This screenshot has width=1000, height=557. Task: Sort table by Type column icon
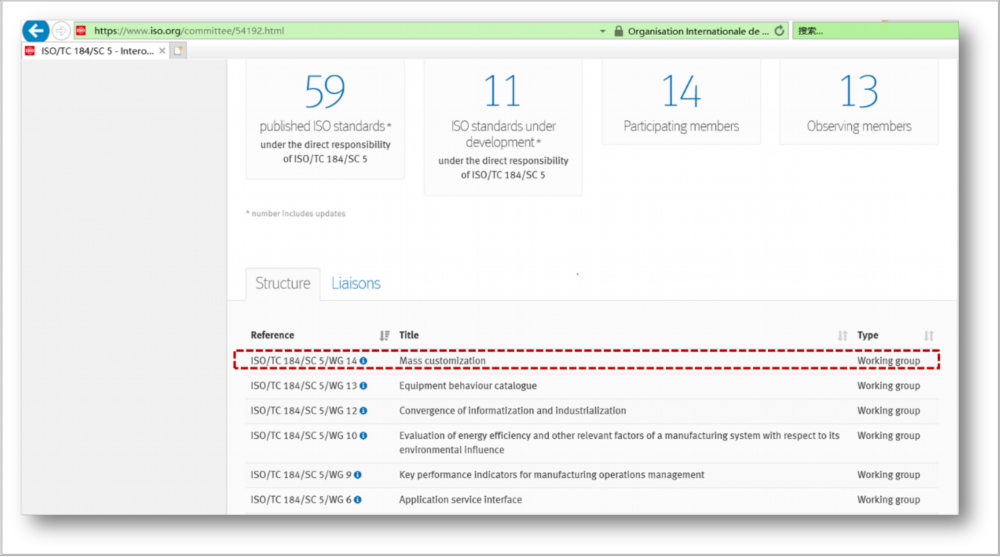coord(929,336)
